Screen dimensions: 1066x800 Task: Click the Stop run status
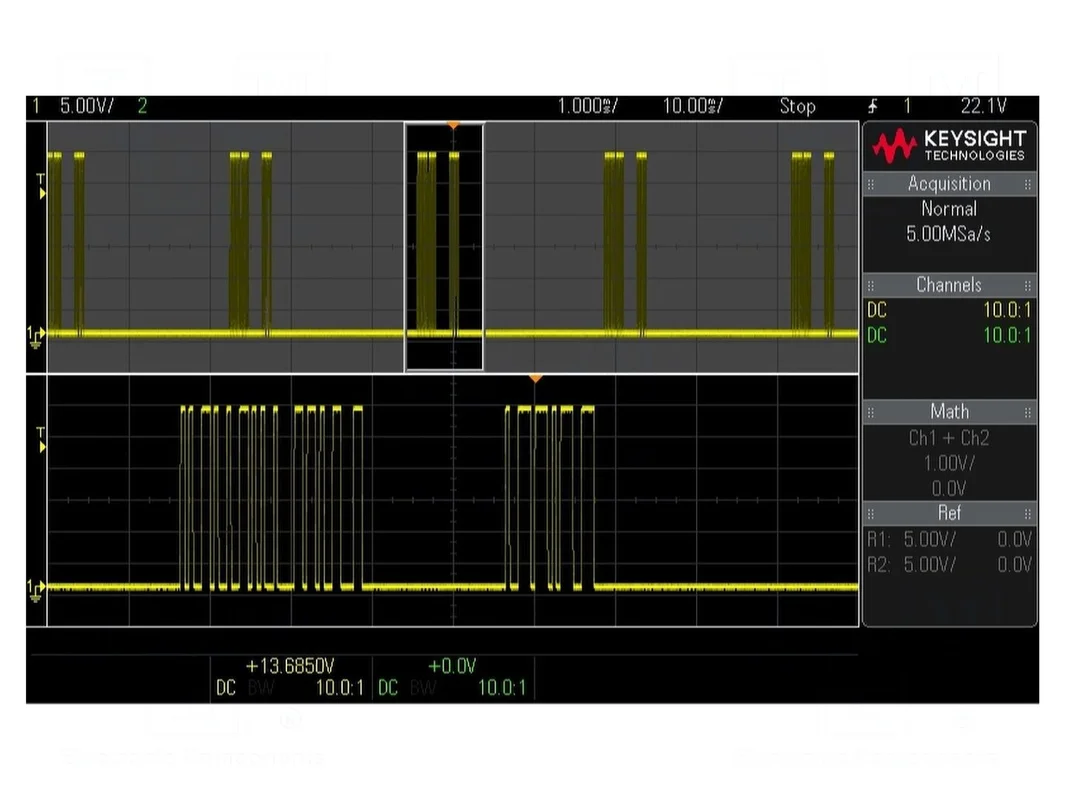click(x=797, y=107)
